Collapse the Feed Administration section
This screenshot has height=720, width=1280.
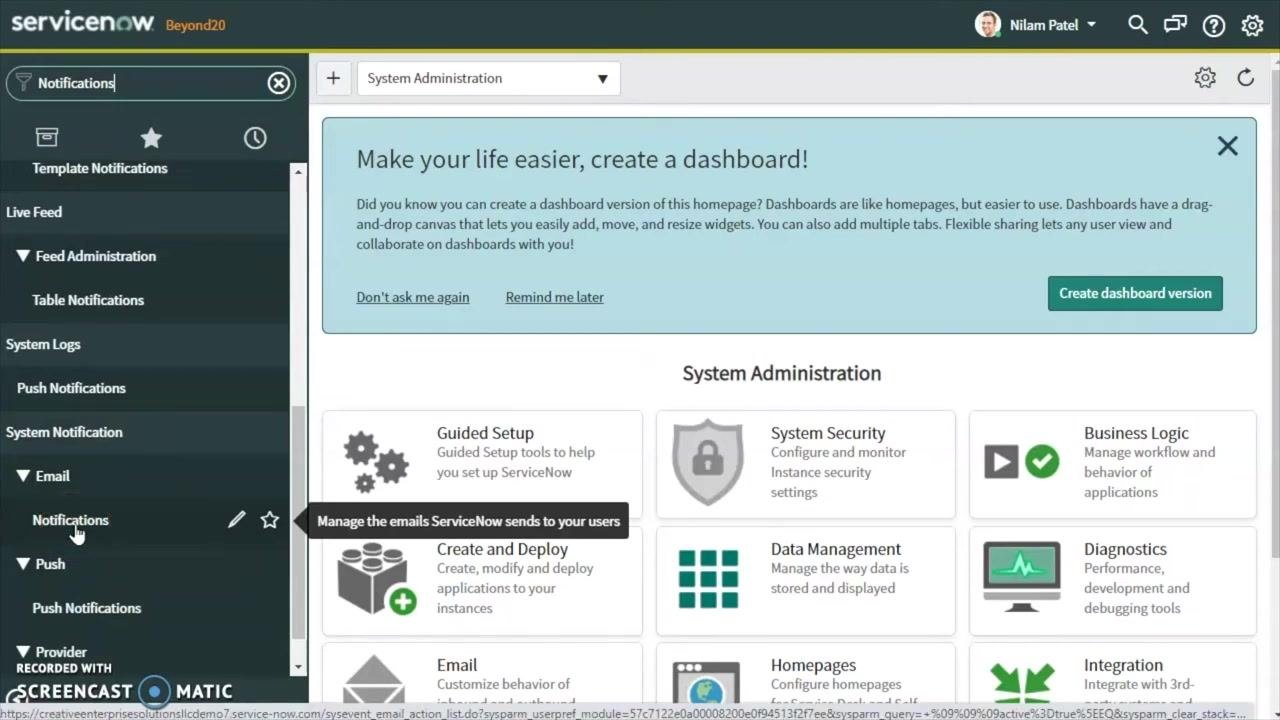coord(23,256)
